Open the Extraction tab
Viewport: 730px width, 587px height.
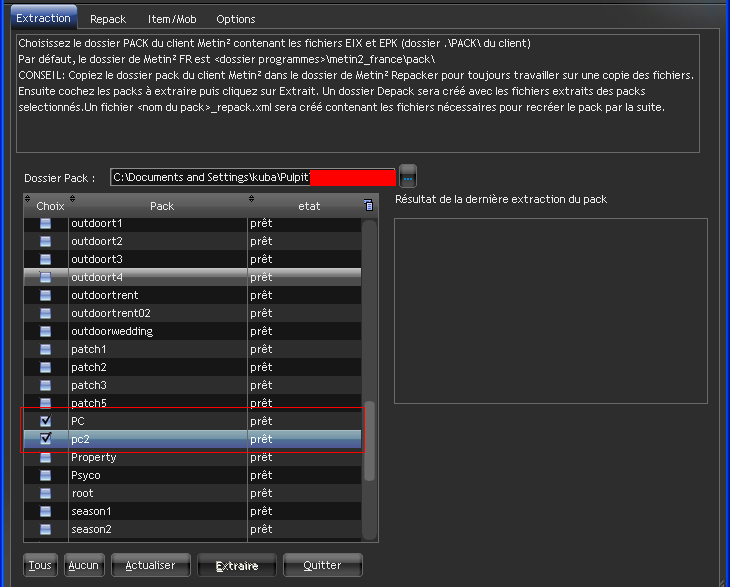[x=44, y=18]
